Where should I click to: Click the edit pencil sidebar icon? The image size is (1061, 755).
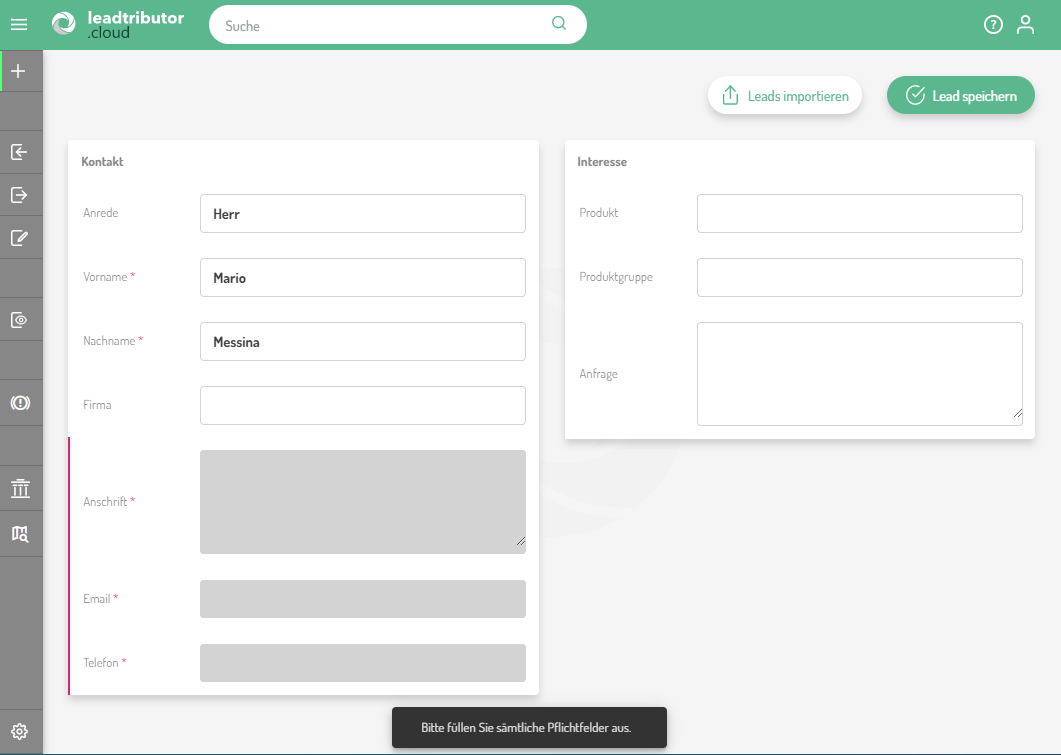(19, 238)
